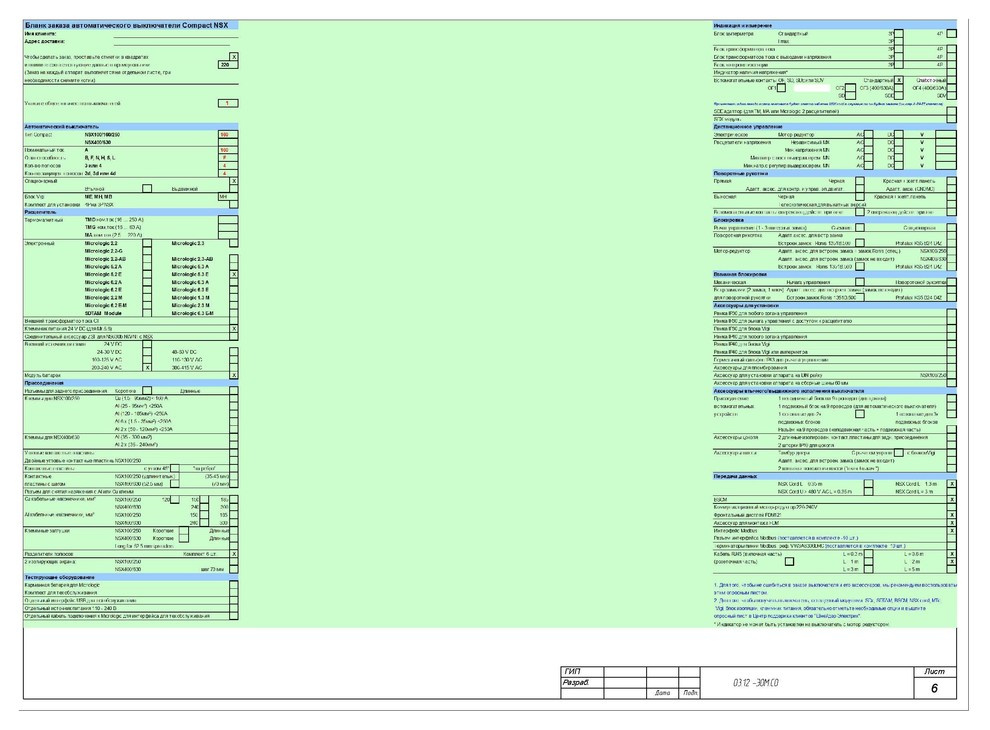
Task: Click the value field for NSX100/160/250 type
Action: tap(227, 135)
